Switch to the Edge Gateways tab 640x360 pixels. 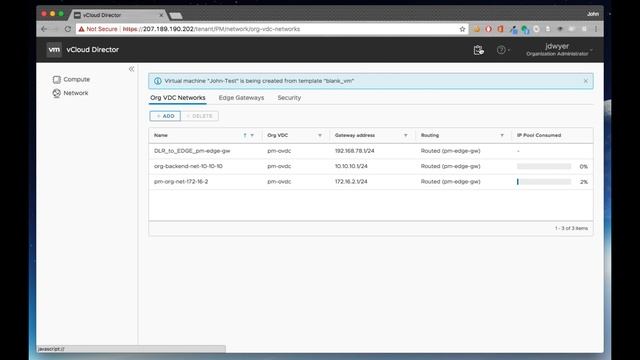coord(241,98)
